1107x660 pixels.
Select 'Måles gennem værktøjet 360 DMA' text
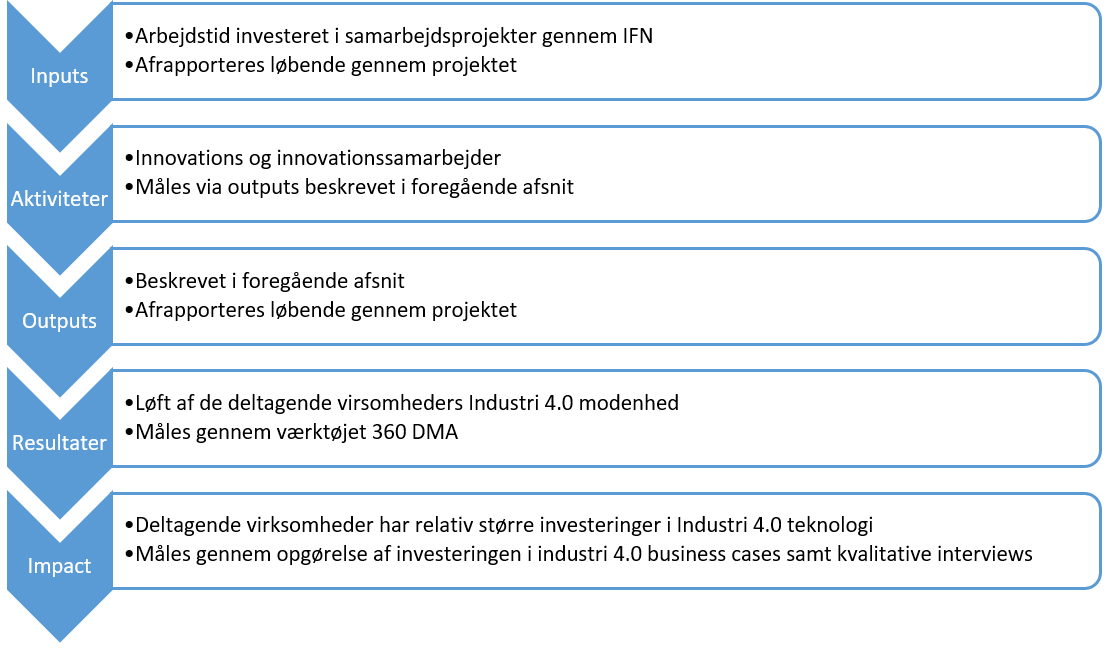[297, 432]
